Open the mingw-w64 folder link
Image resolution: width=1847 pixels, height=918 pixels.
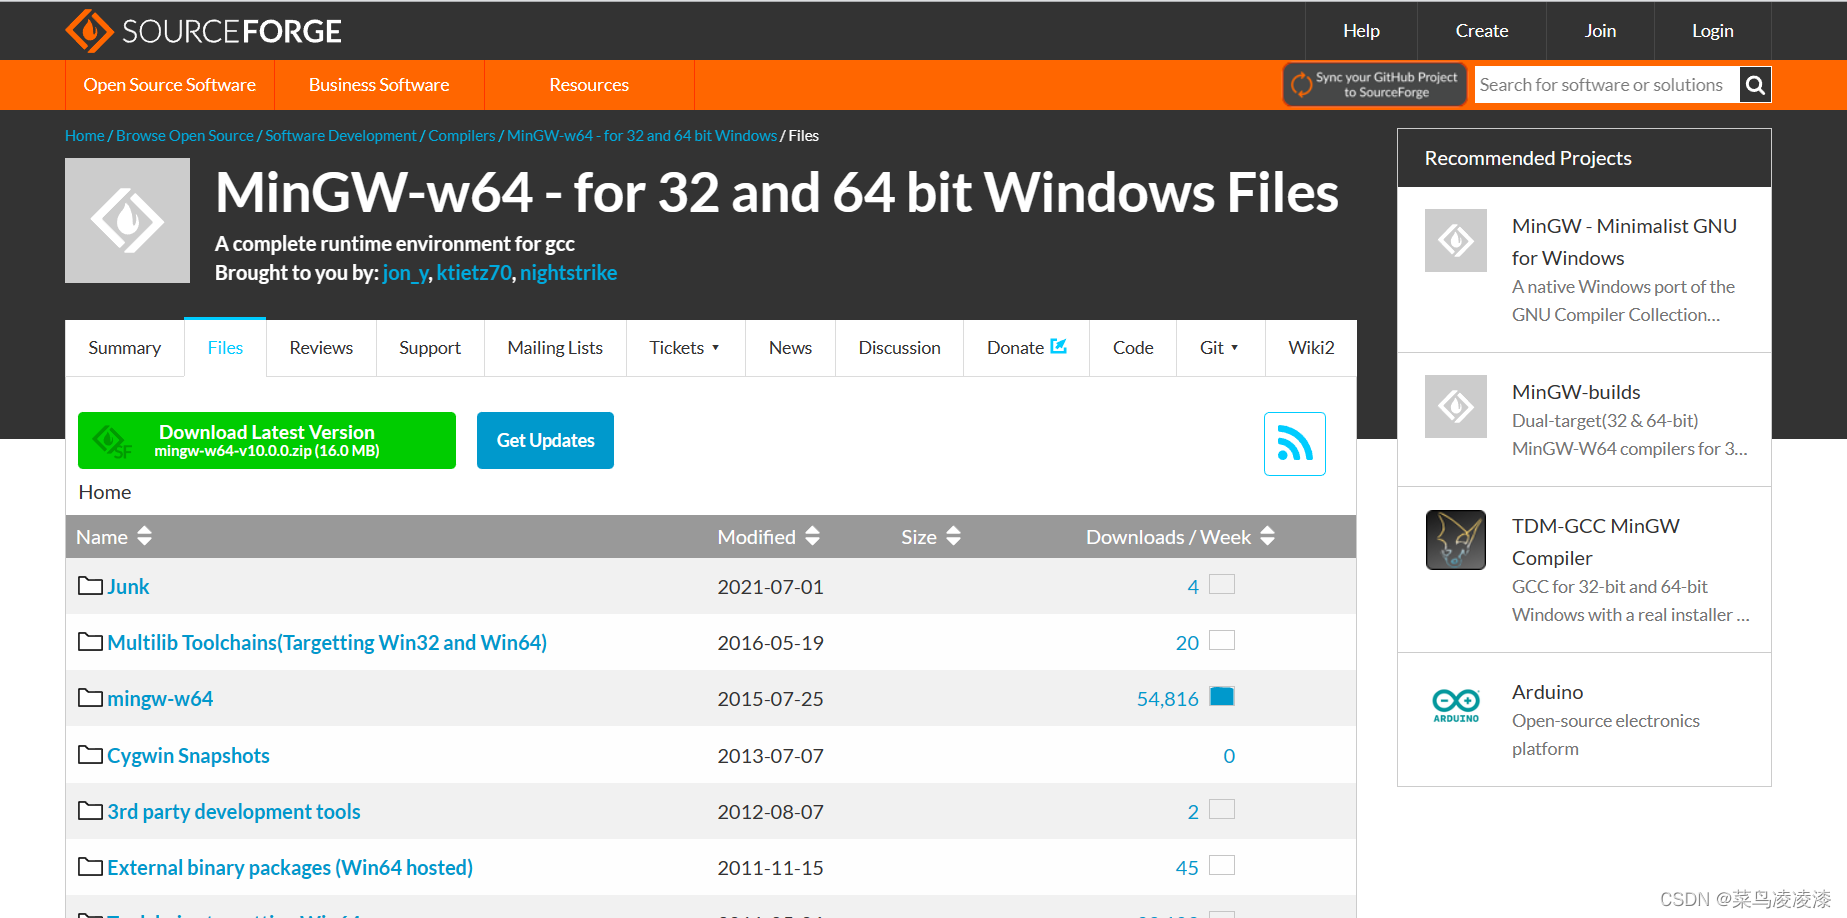coord(160,699)
